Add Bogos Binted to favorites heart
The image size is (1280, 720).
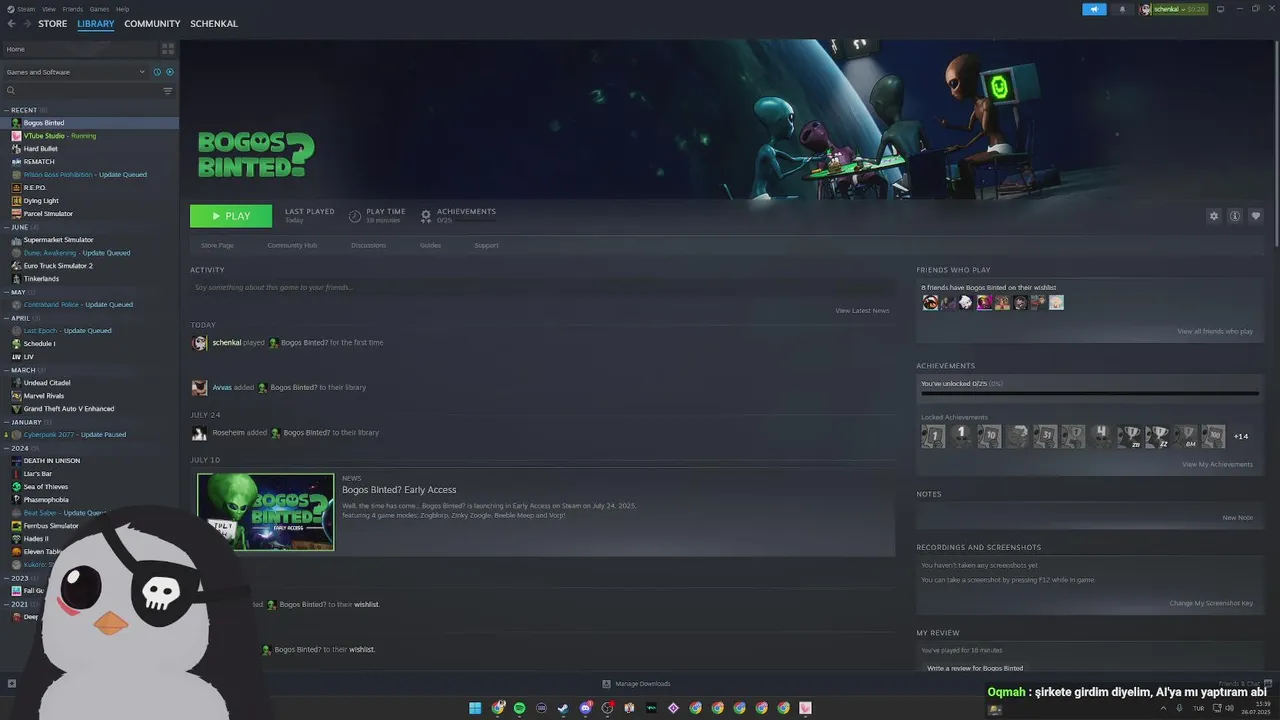[x=1256, y=216]
